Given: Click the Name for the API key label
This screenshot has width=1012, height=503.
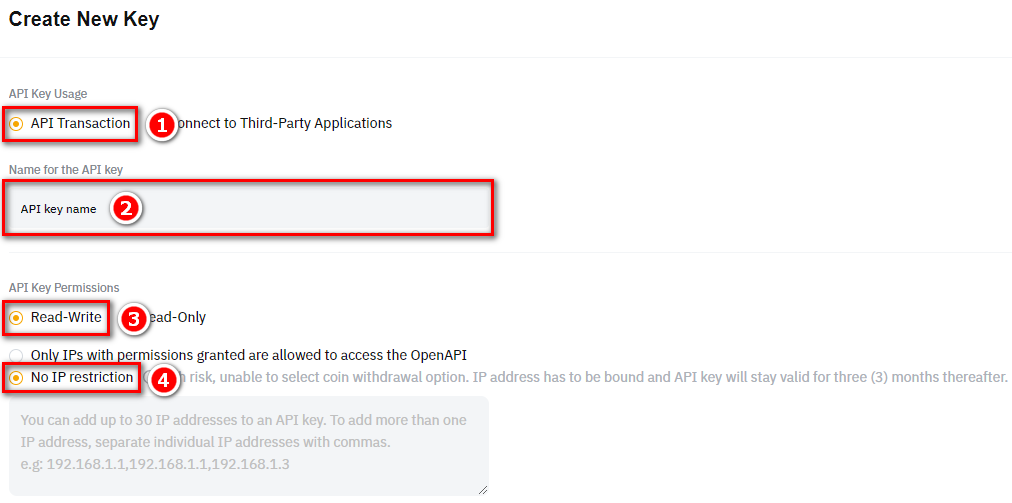Looking at the screenshot, I should 66,170.
